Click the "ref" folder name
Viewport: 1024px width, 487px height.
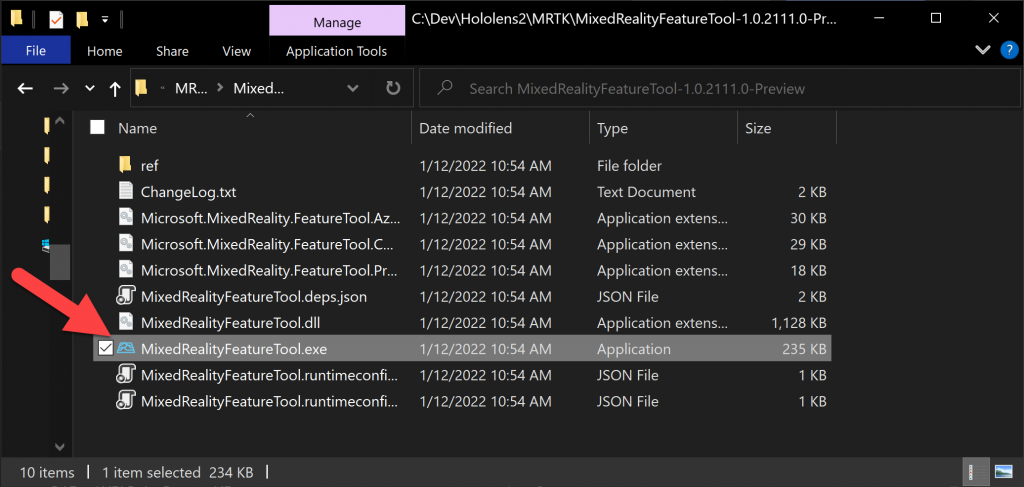[150, 166]
